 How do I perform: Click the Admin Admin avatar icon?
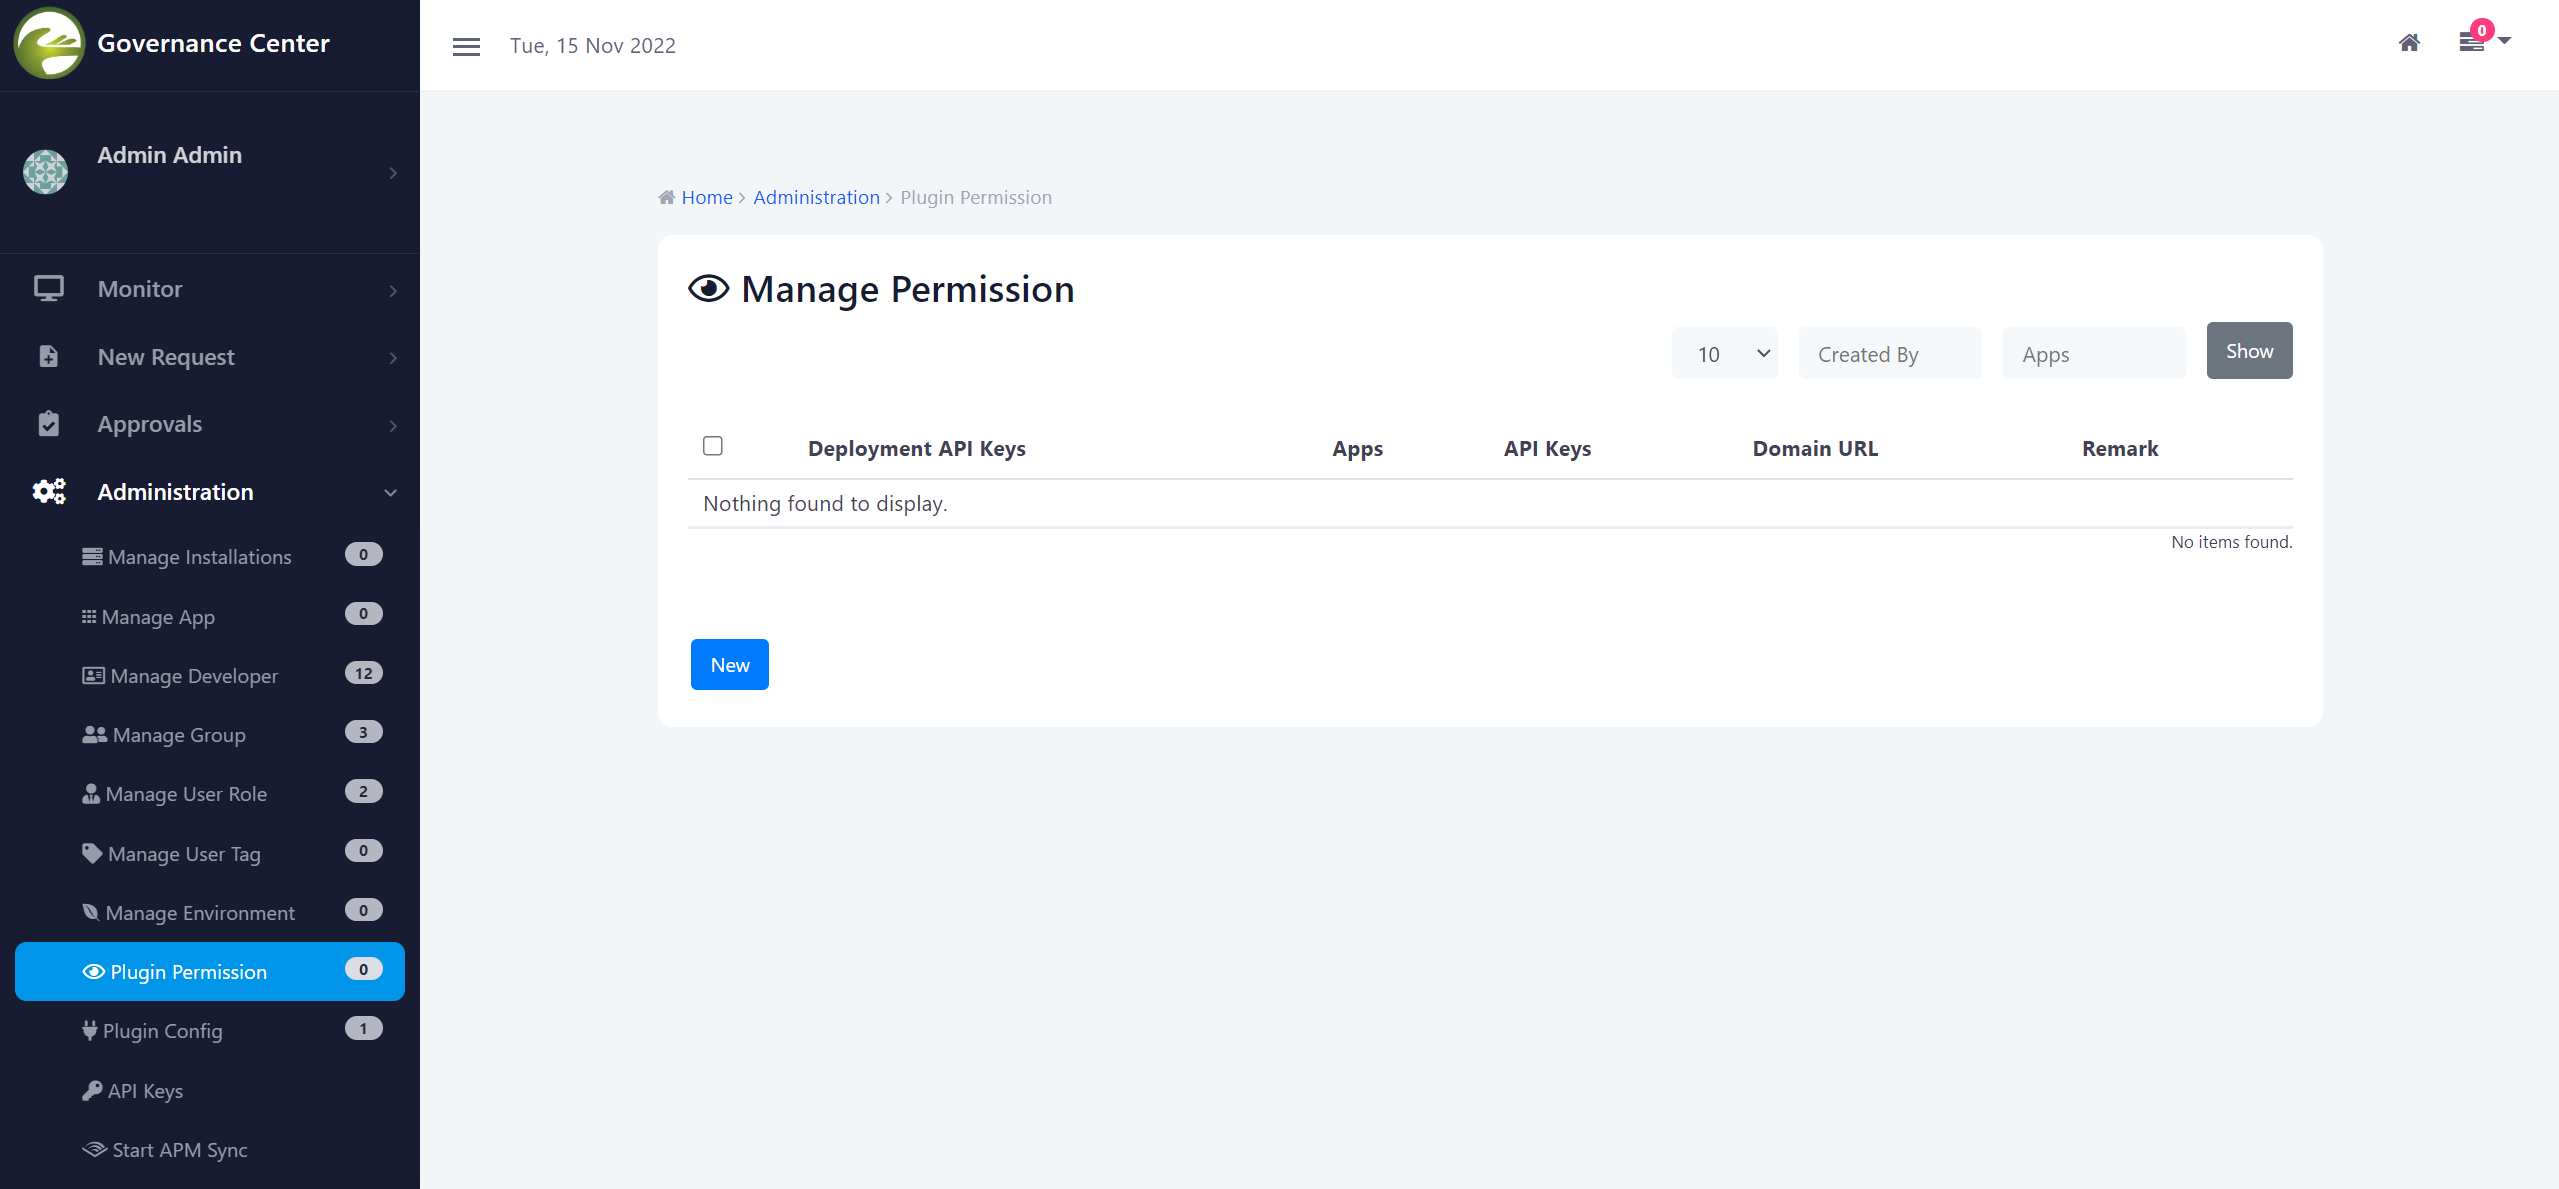pos(46,172)
